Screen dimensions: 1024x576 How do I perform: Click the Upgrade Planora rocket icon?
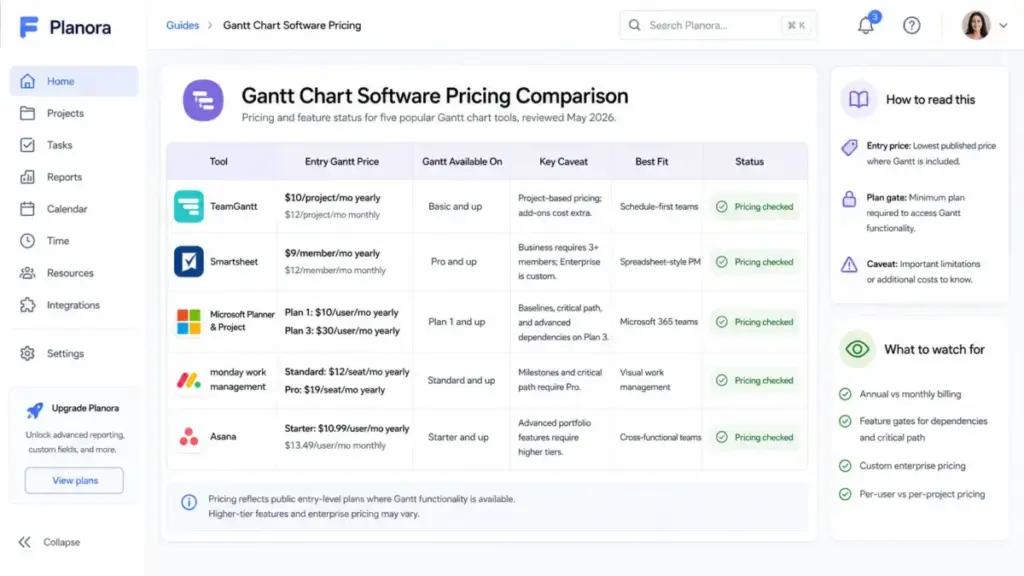coord(35,409)
